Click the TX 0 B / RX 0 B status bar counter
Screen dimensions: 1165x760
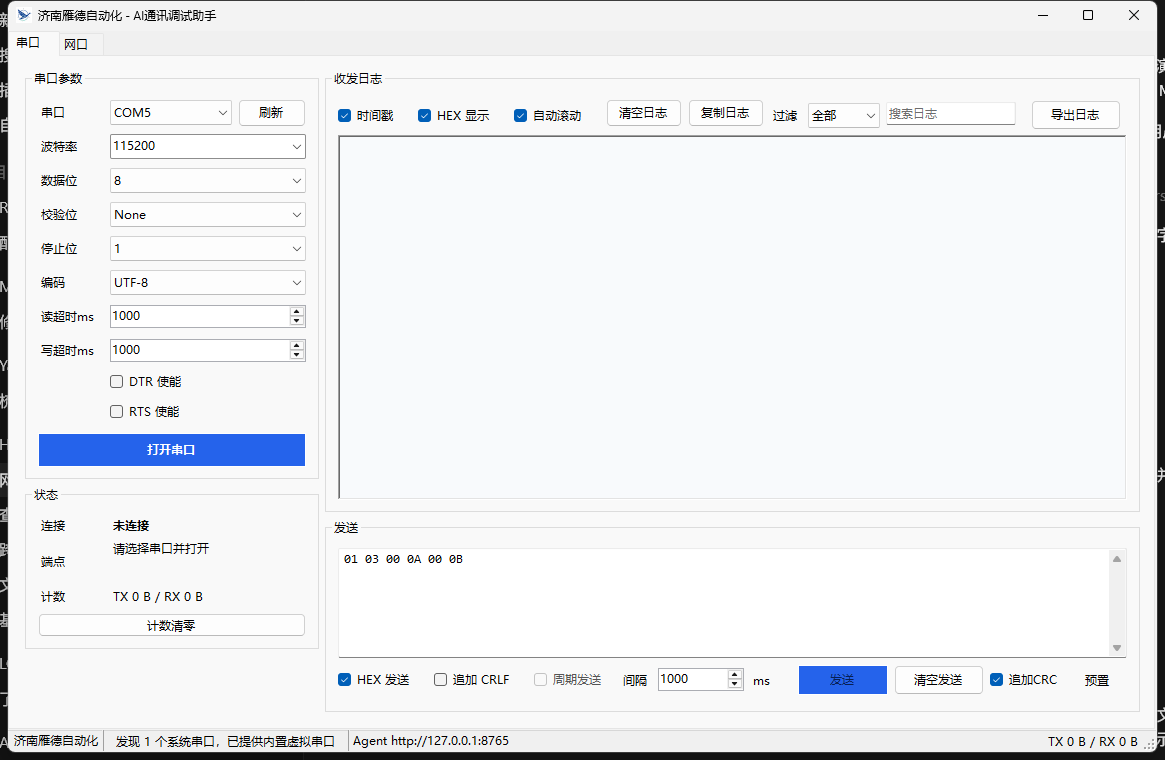click(x=1092, y=741)
